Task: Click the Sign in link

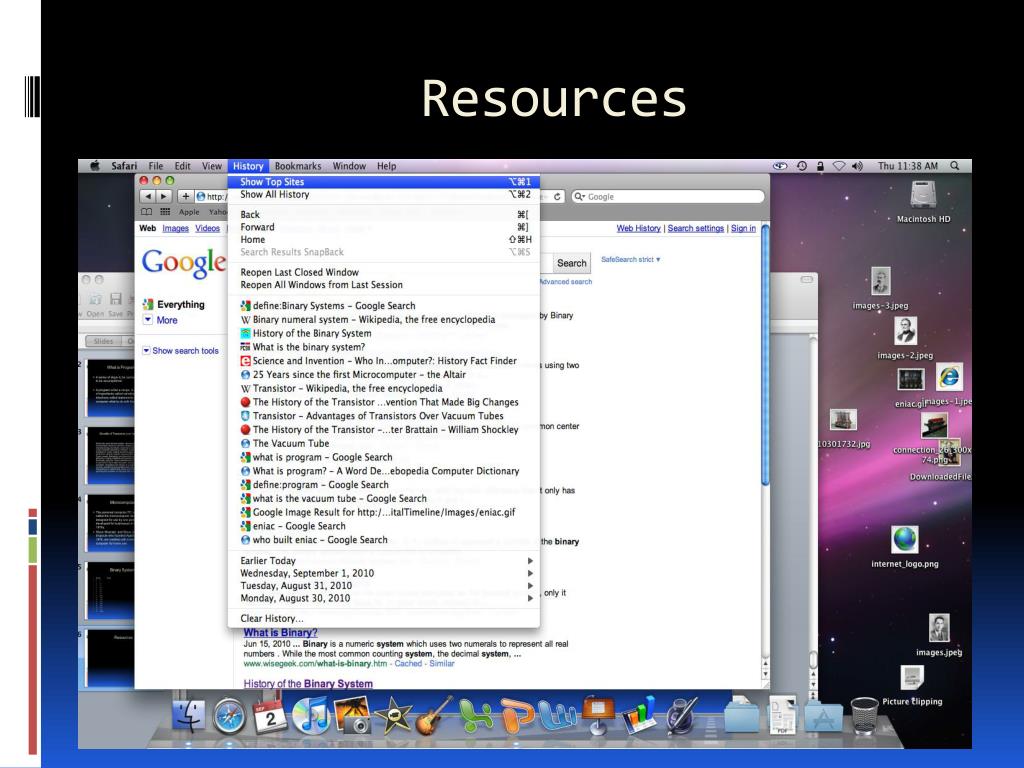Action: click(x=743, y=228)
